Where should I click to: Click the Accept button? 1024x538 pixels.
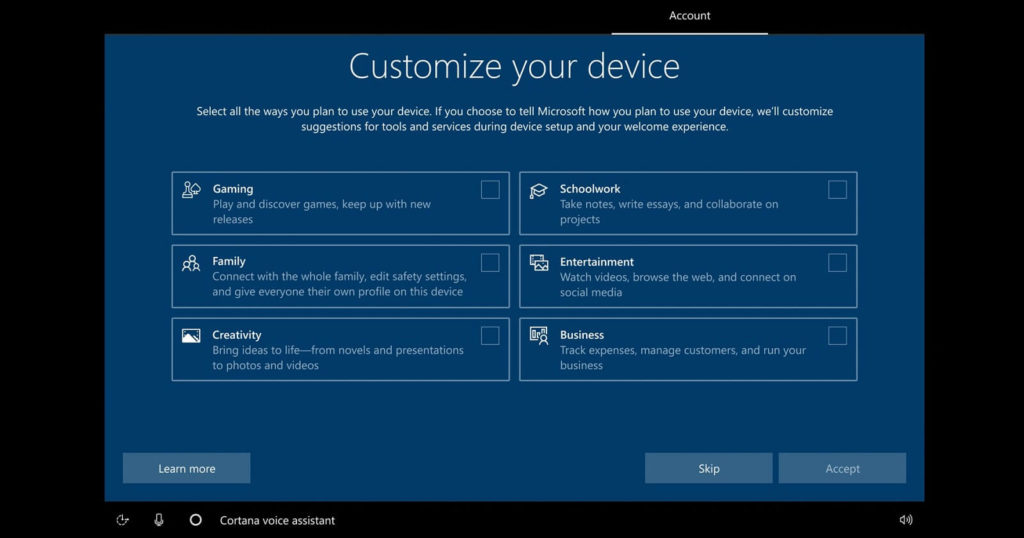[x=842, y=468]
